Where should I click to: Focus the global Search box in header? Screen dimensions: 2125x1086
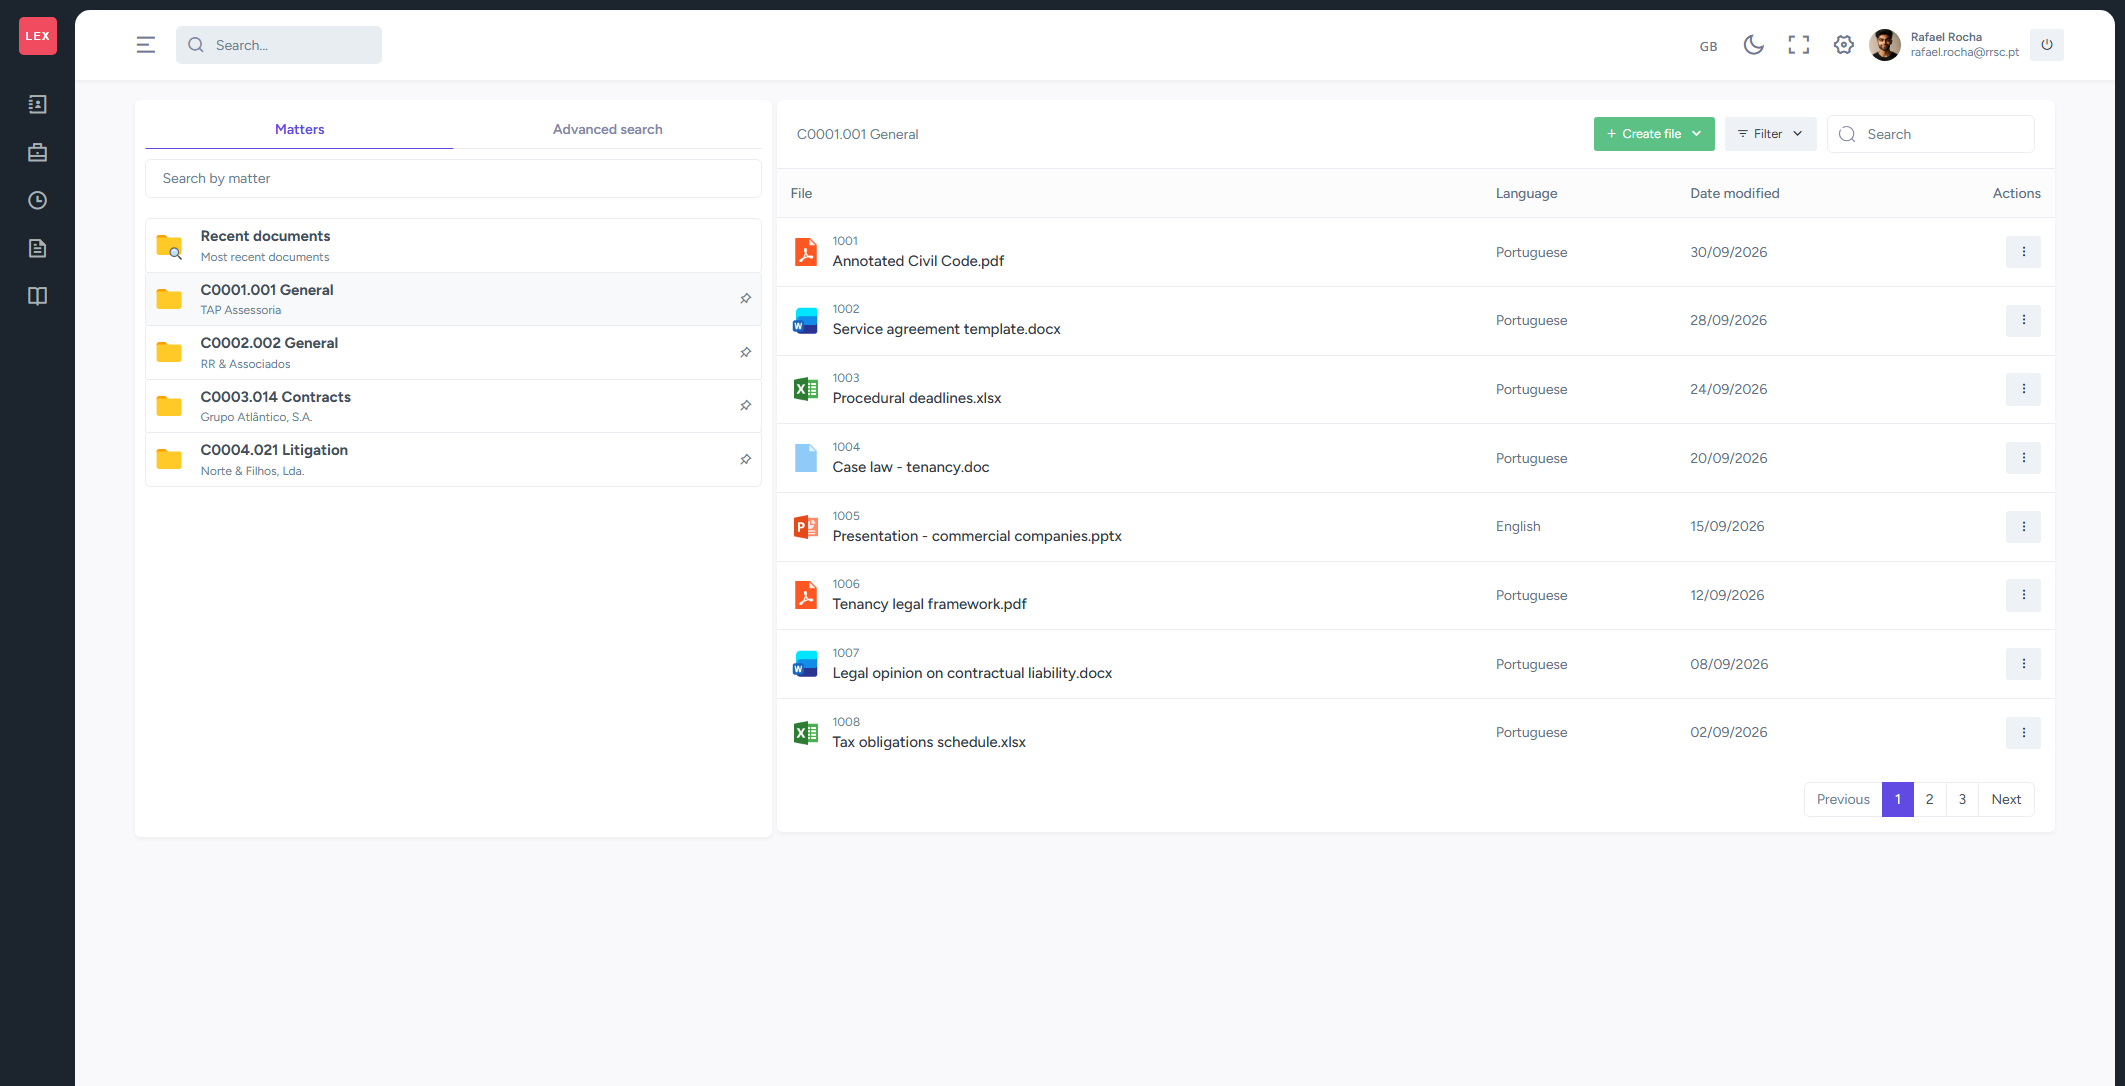[x=279, y=45]
